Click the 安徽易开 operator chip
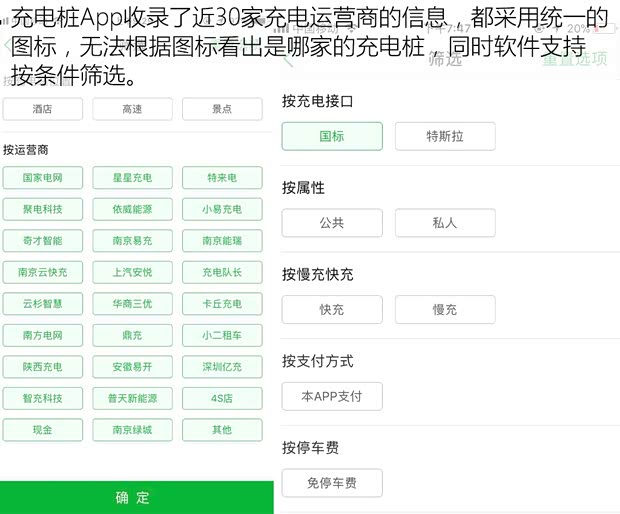Screen dimensions: 620x514 tap(132, 367)
